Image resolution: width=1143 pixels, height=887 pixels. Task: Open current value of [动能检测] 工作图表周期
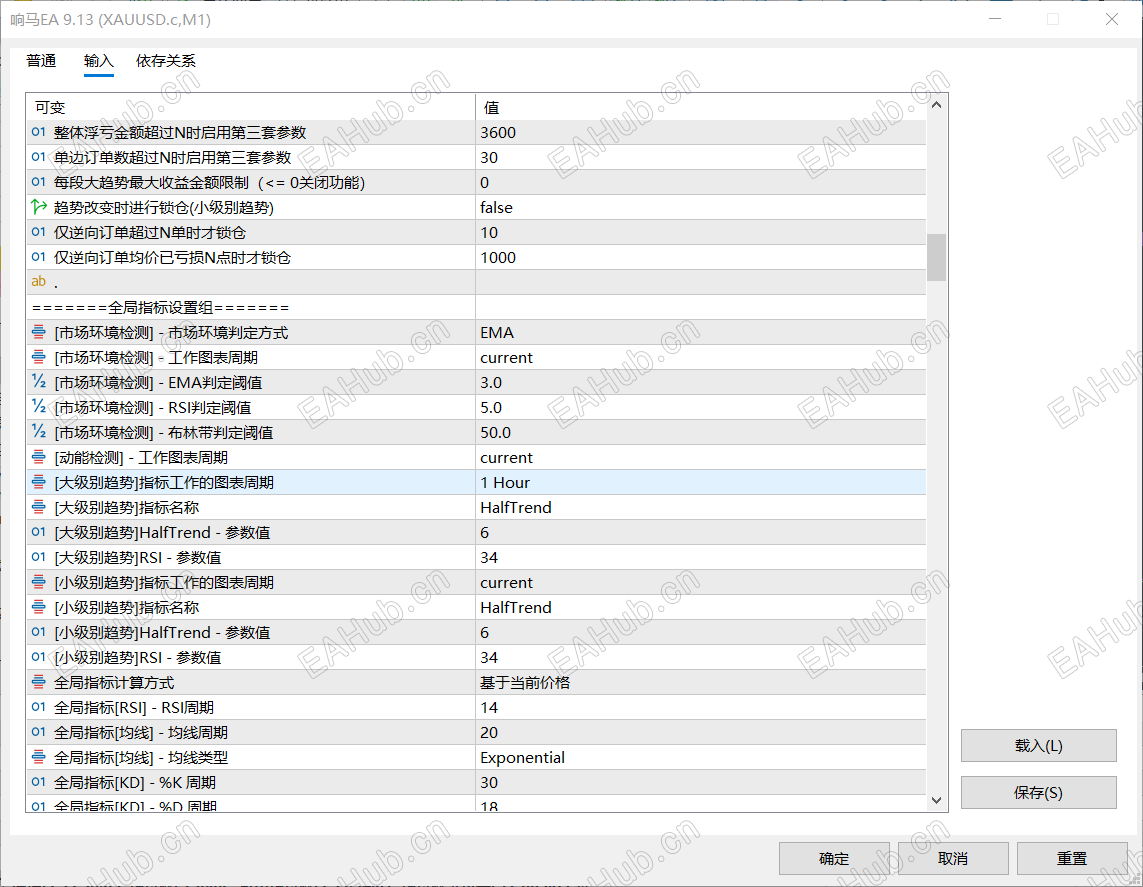[701, 457]
